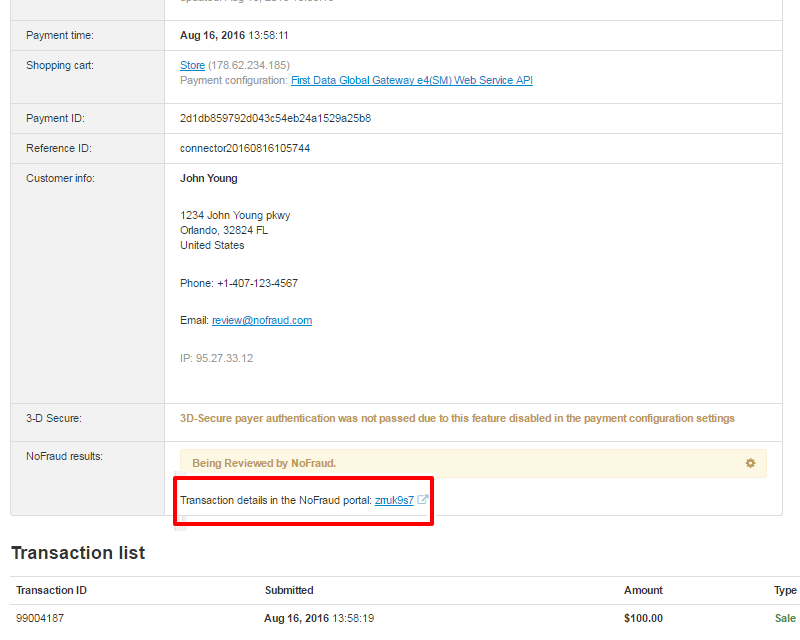Image resolution: width=800 pixels, height=640 pixels.
Task: Click the store IP (178.62.234.185)
Action: pos(248,65)
